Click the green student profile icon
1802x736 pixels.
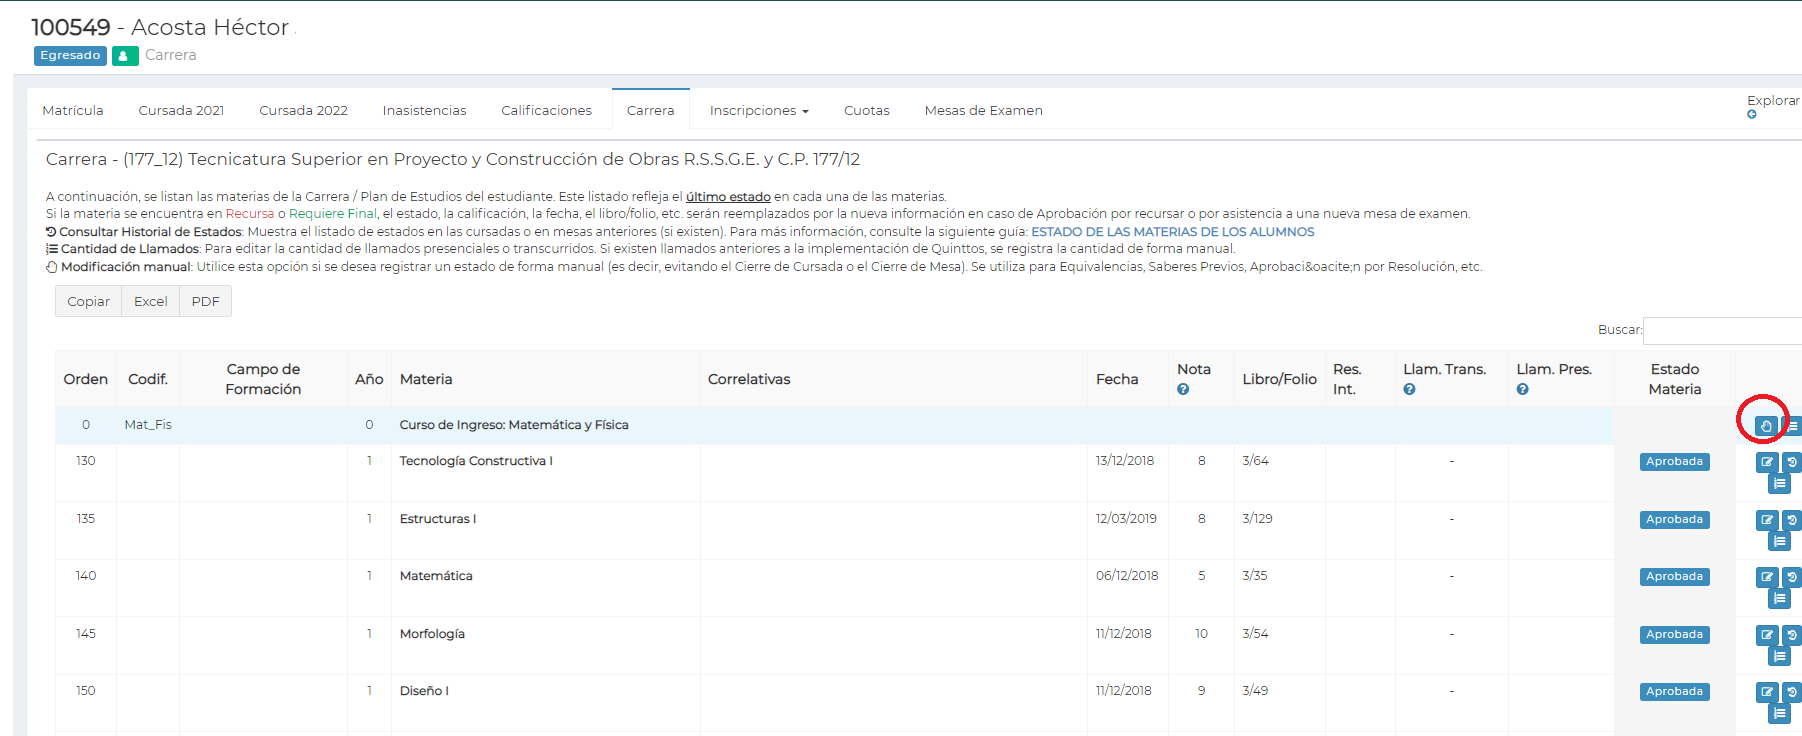pos(125,56)
